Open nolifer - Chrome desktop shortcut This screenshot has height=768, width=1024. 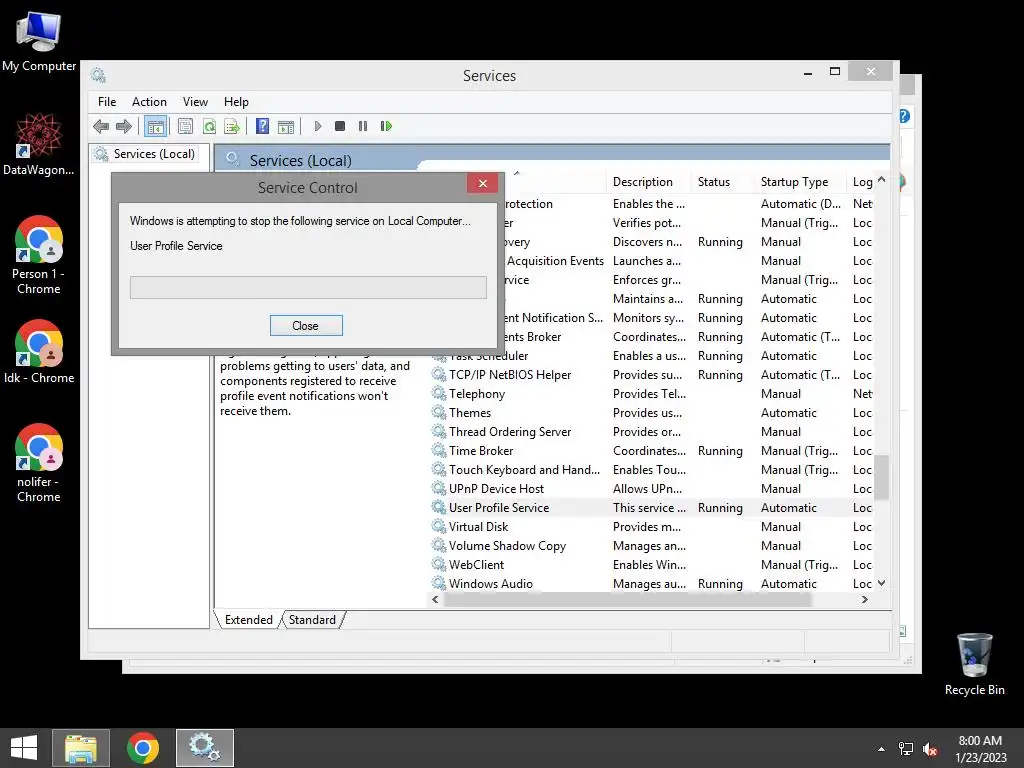point(39,463)
